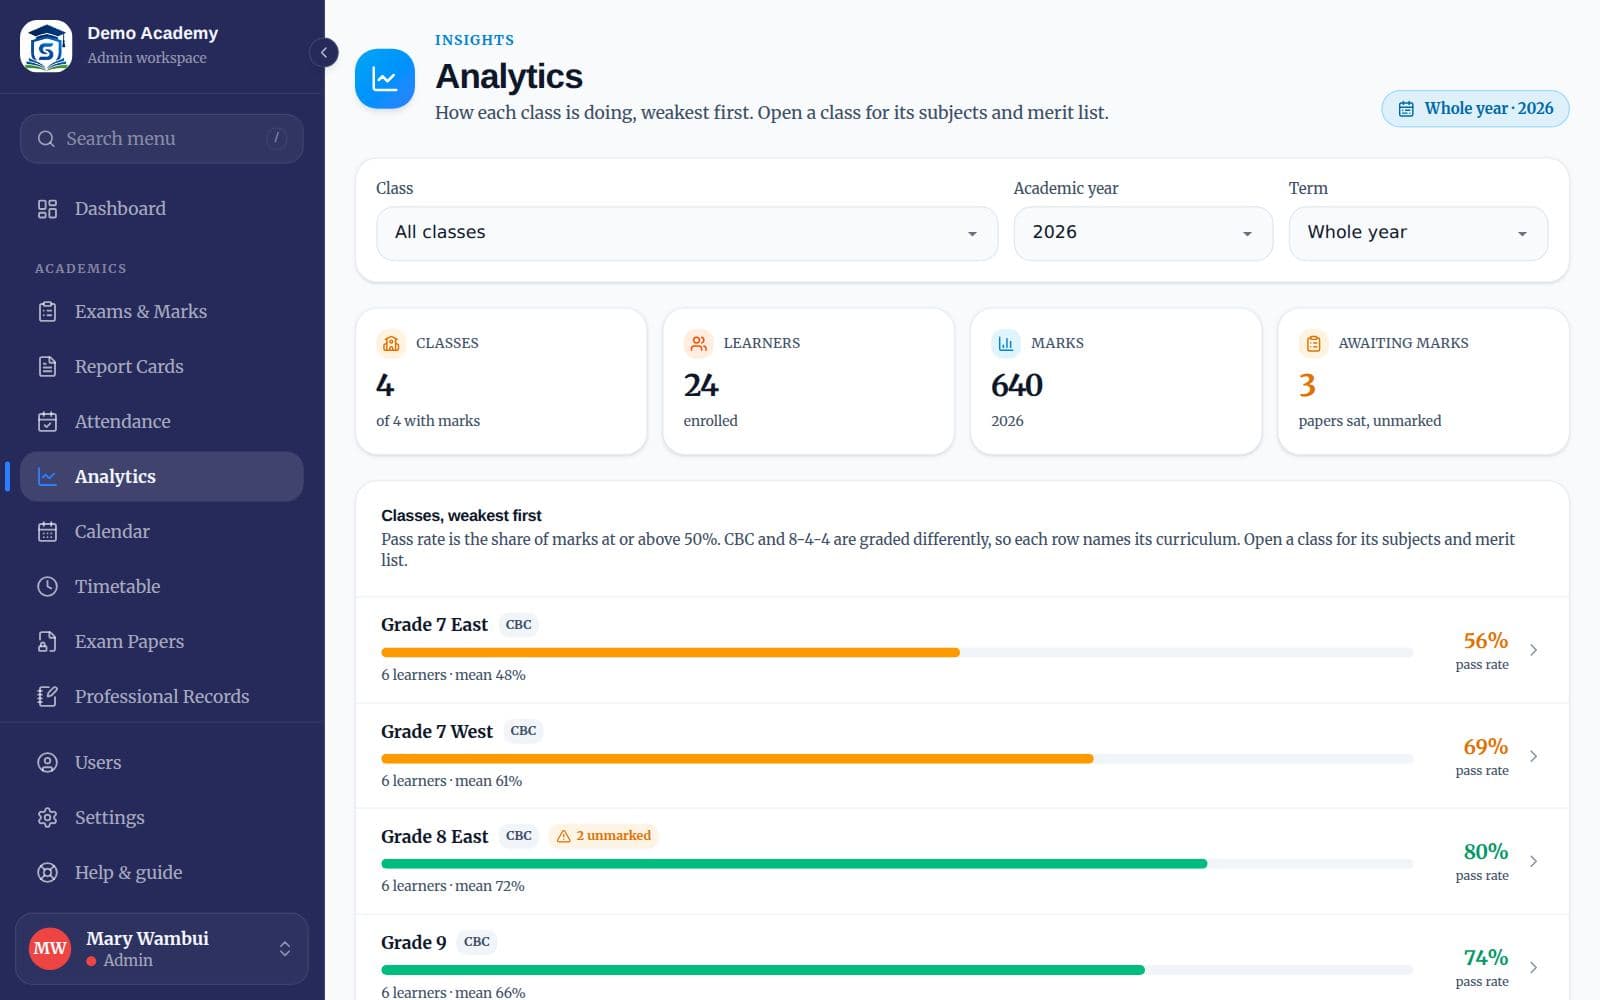Open the Term dropdown showing Whole year

pyautogui.click(x=1418, y=233)
